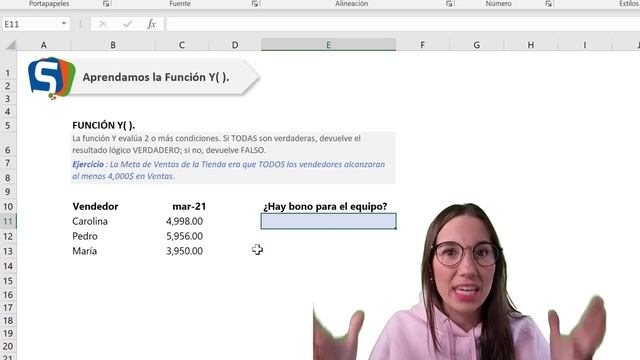Click the 'María' cell
Image resolution: width=640 pixels, height=360 pixels.
[x=84, y=251]
